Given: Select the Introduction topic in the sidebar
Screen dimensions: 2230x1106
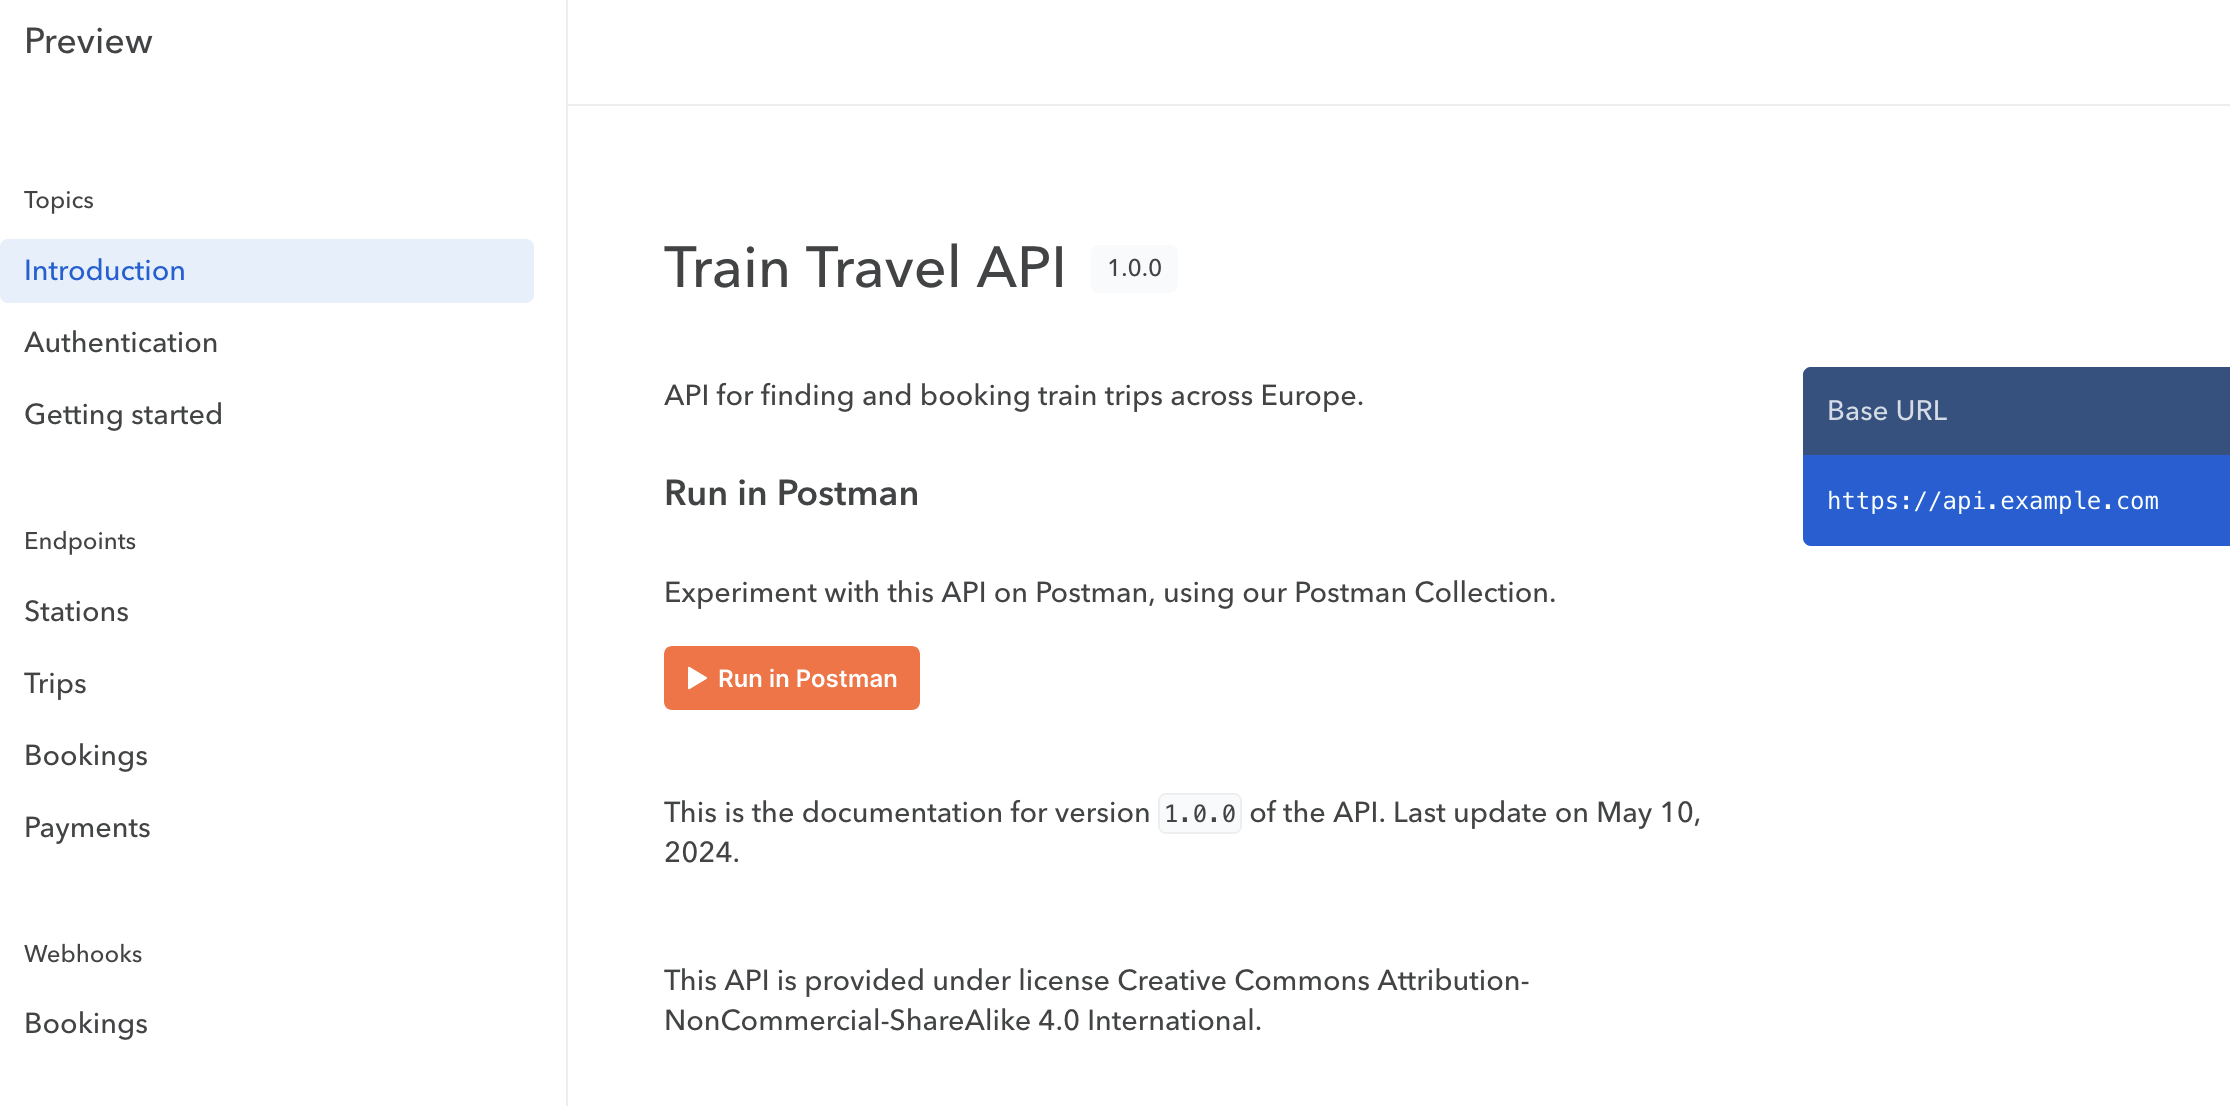Looking at the screenshot, I should (105, 270).
